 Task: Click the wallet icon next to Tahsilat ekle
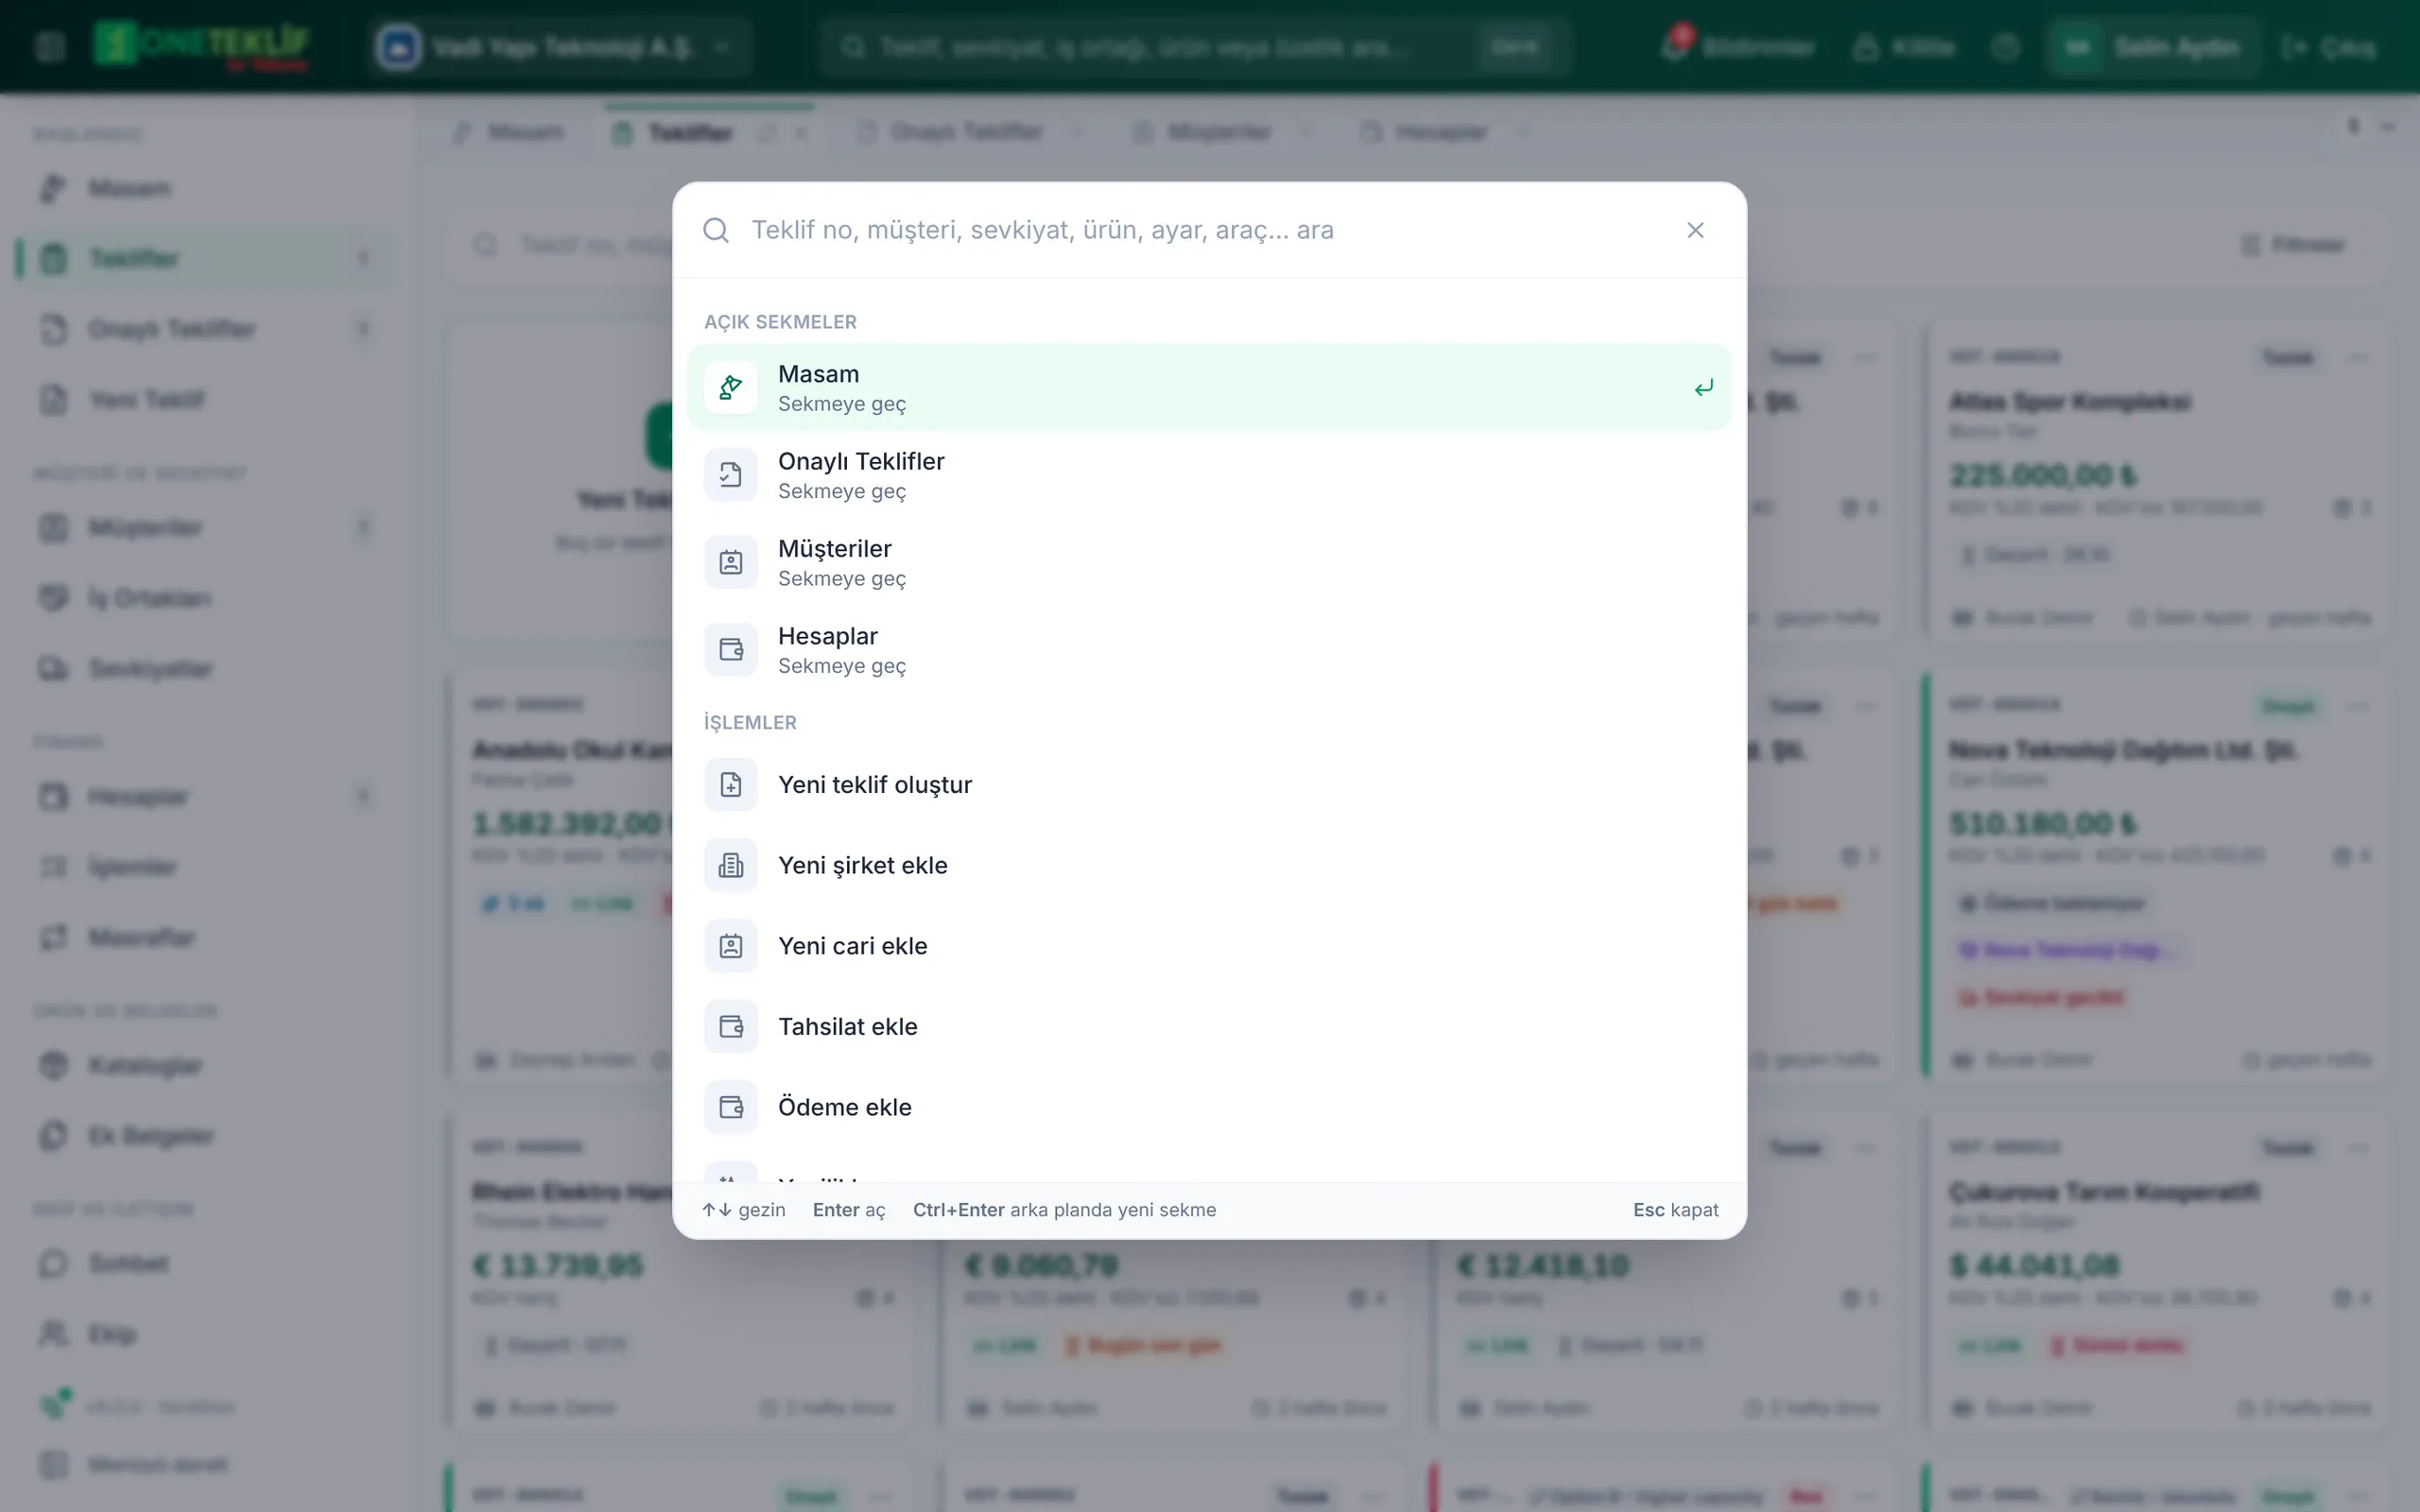[x=731, y=1027]
